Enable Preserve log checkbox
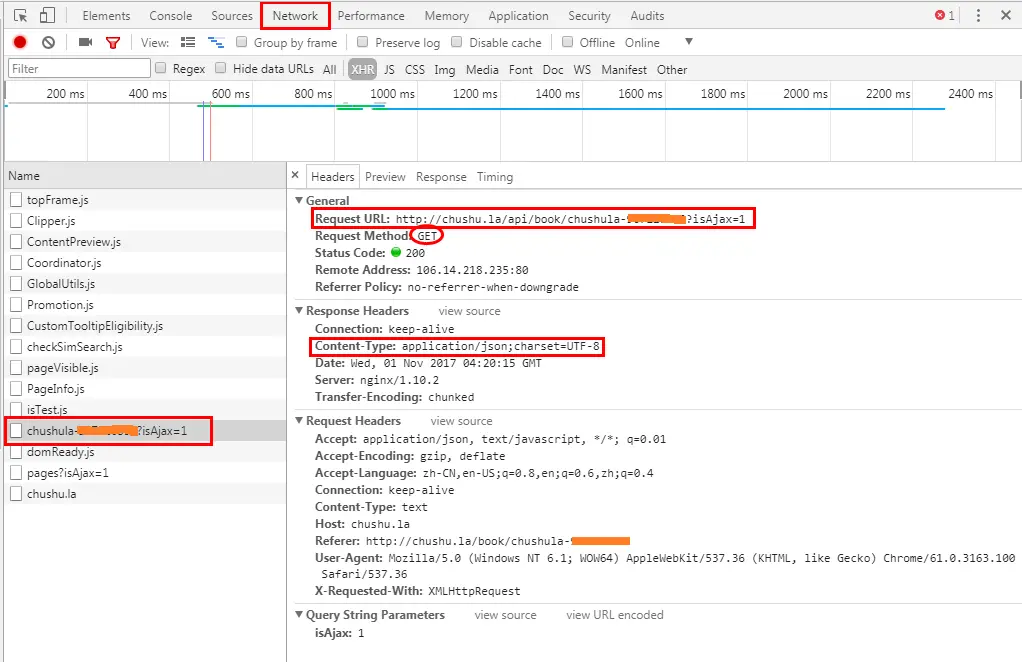The width and height of the screenshot is (1022, 662). pyautogui.click(x=363, y=42)
